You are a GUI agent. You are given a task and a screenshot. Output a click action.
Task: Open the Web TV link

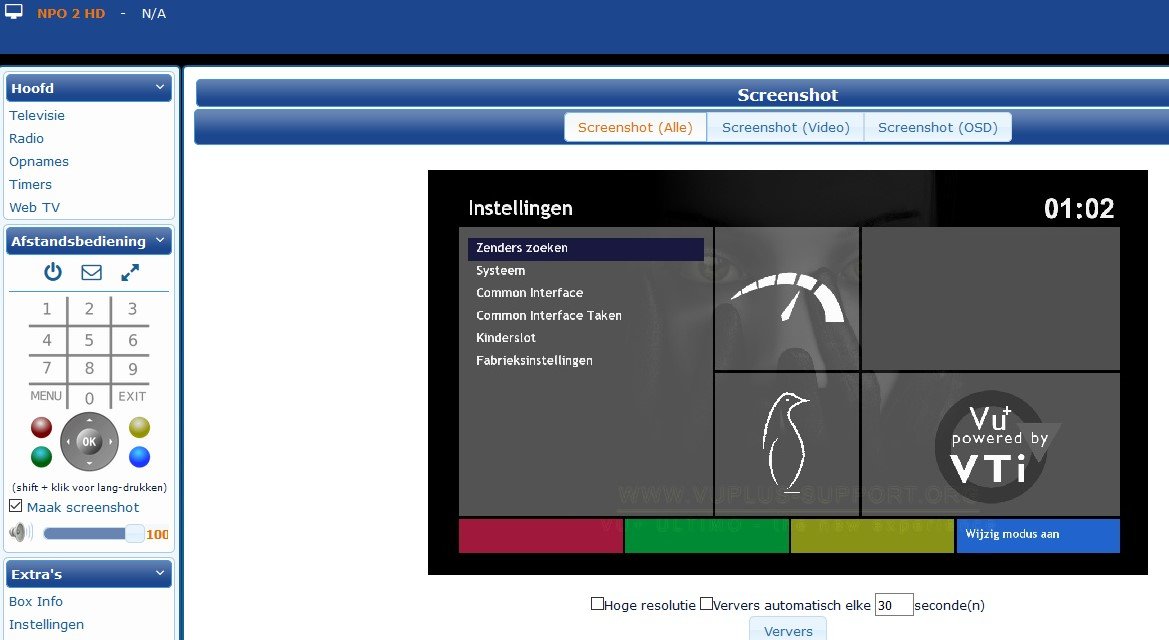[x=34, y=208]
